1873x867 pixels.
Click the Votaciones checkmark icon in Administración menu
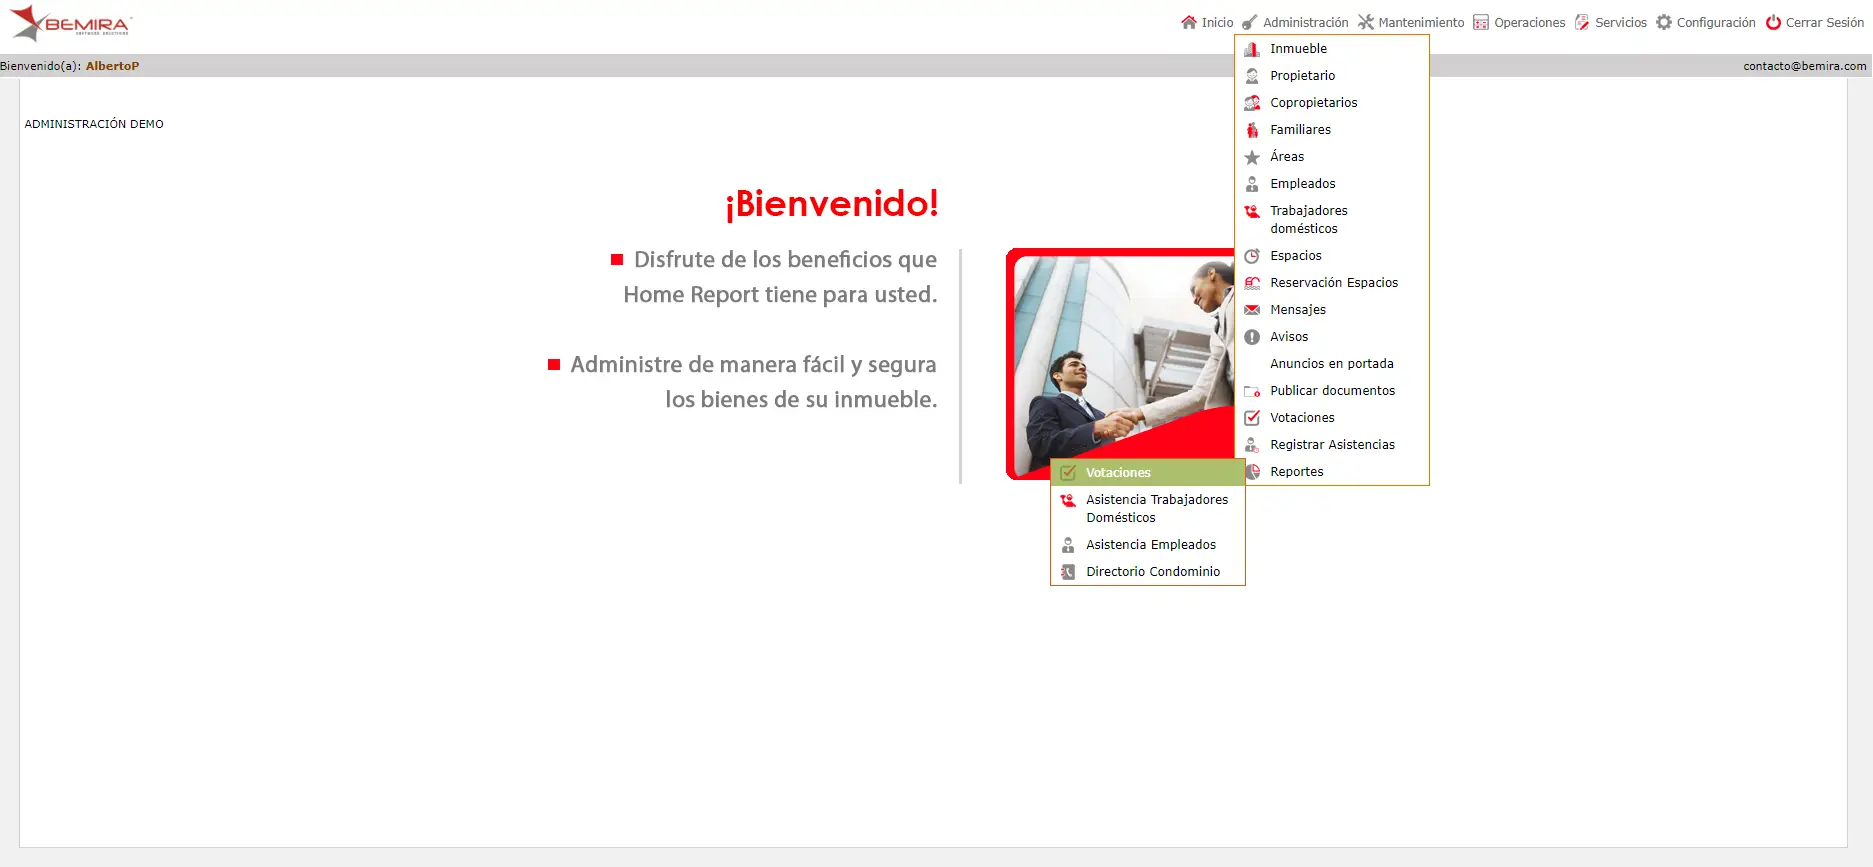(x=1252, y=418)
